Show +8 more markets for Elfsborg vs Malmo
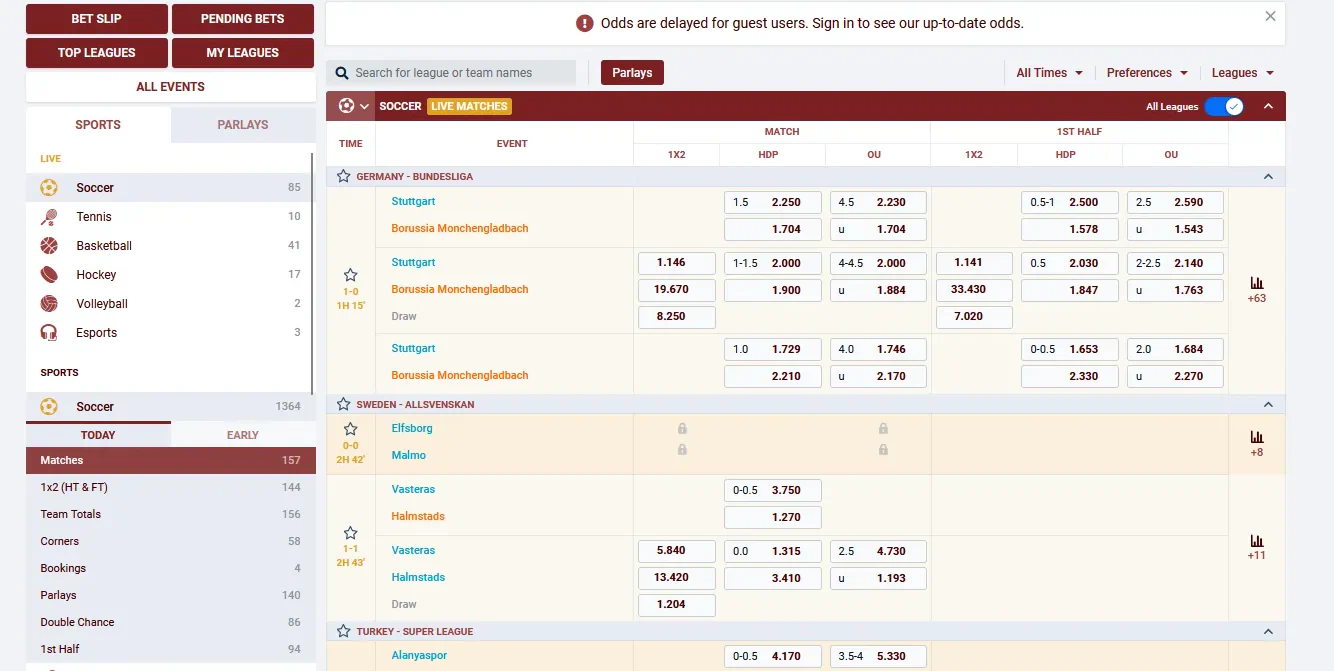 [x=1257, y=444]
